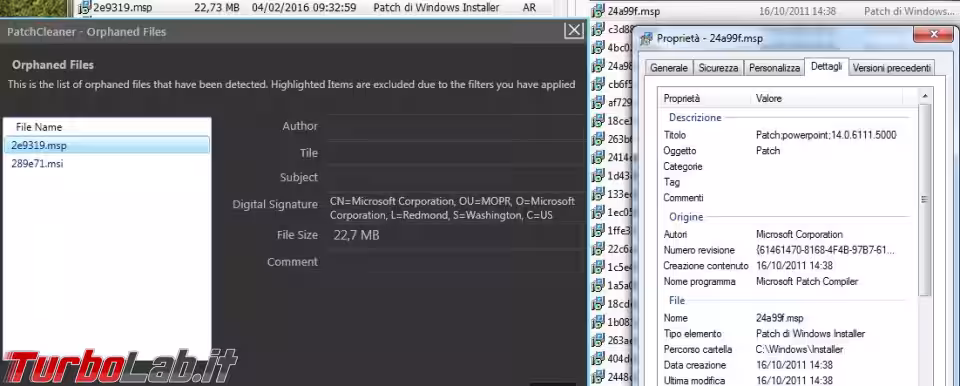This screenshot has height=386, width=960.
Task: Select the file icon beside 1b08 entry
Action: pos(598,322)
